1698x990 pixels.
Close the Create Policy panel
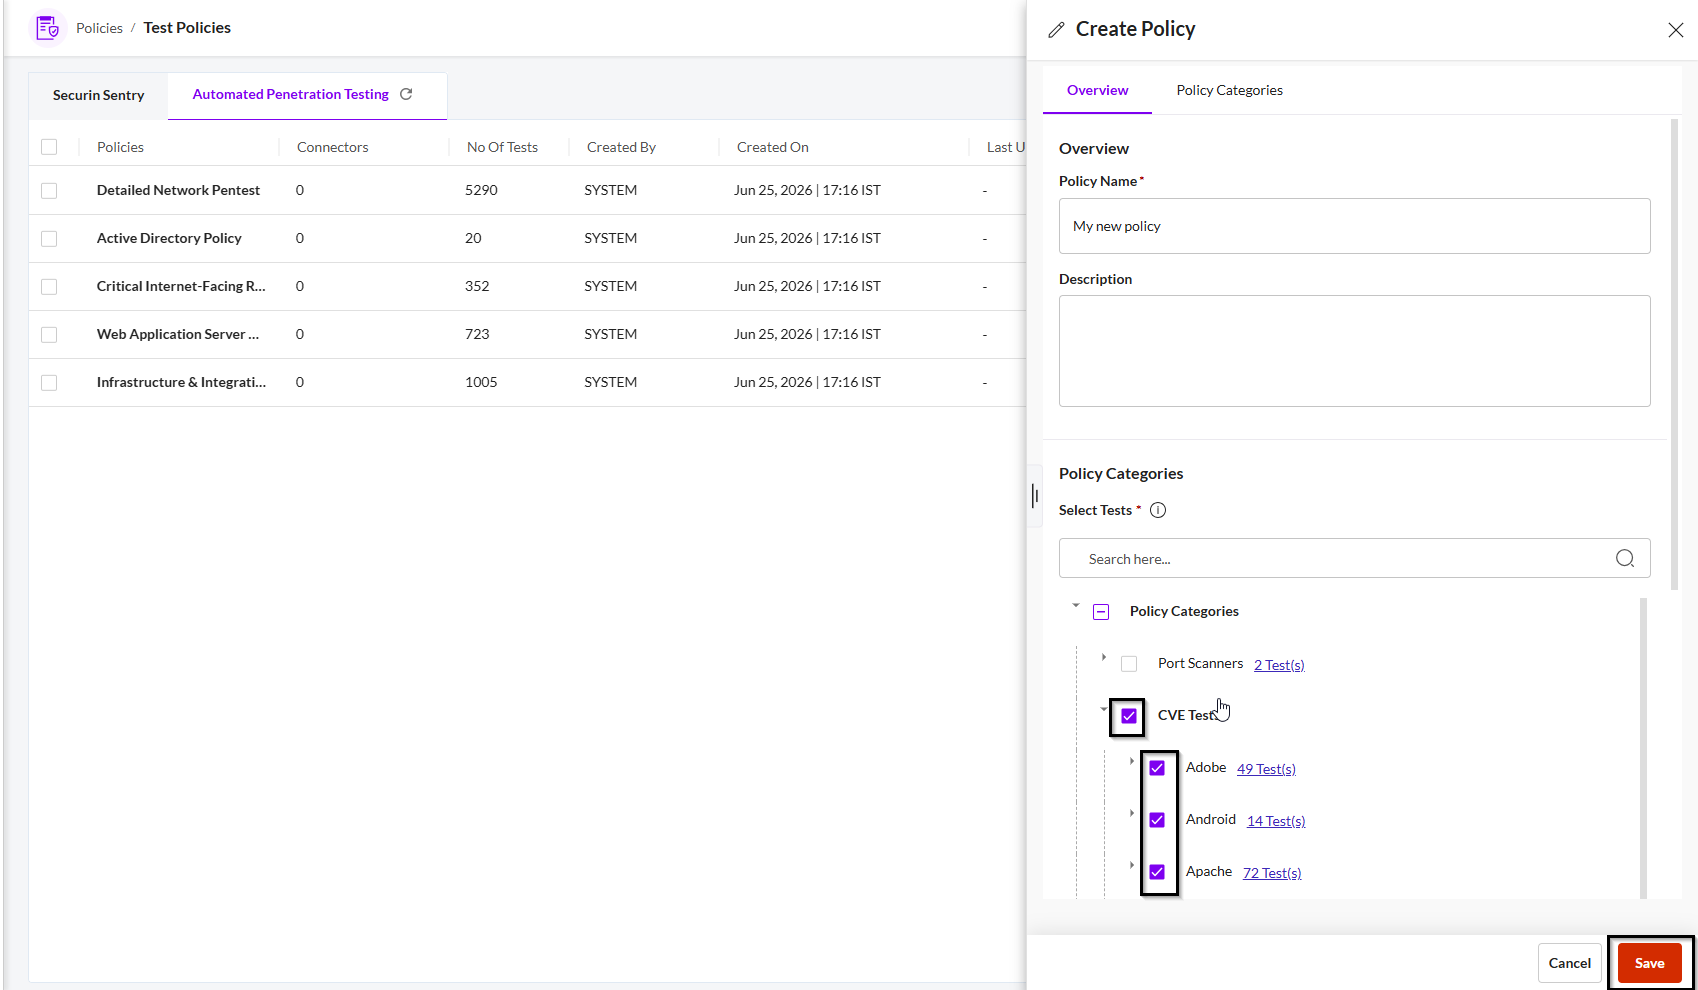1676,30
